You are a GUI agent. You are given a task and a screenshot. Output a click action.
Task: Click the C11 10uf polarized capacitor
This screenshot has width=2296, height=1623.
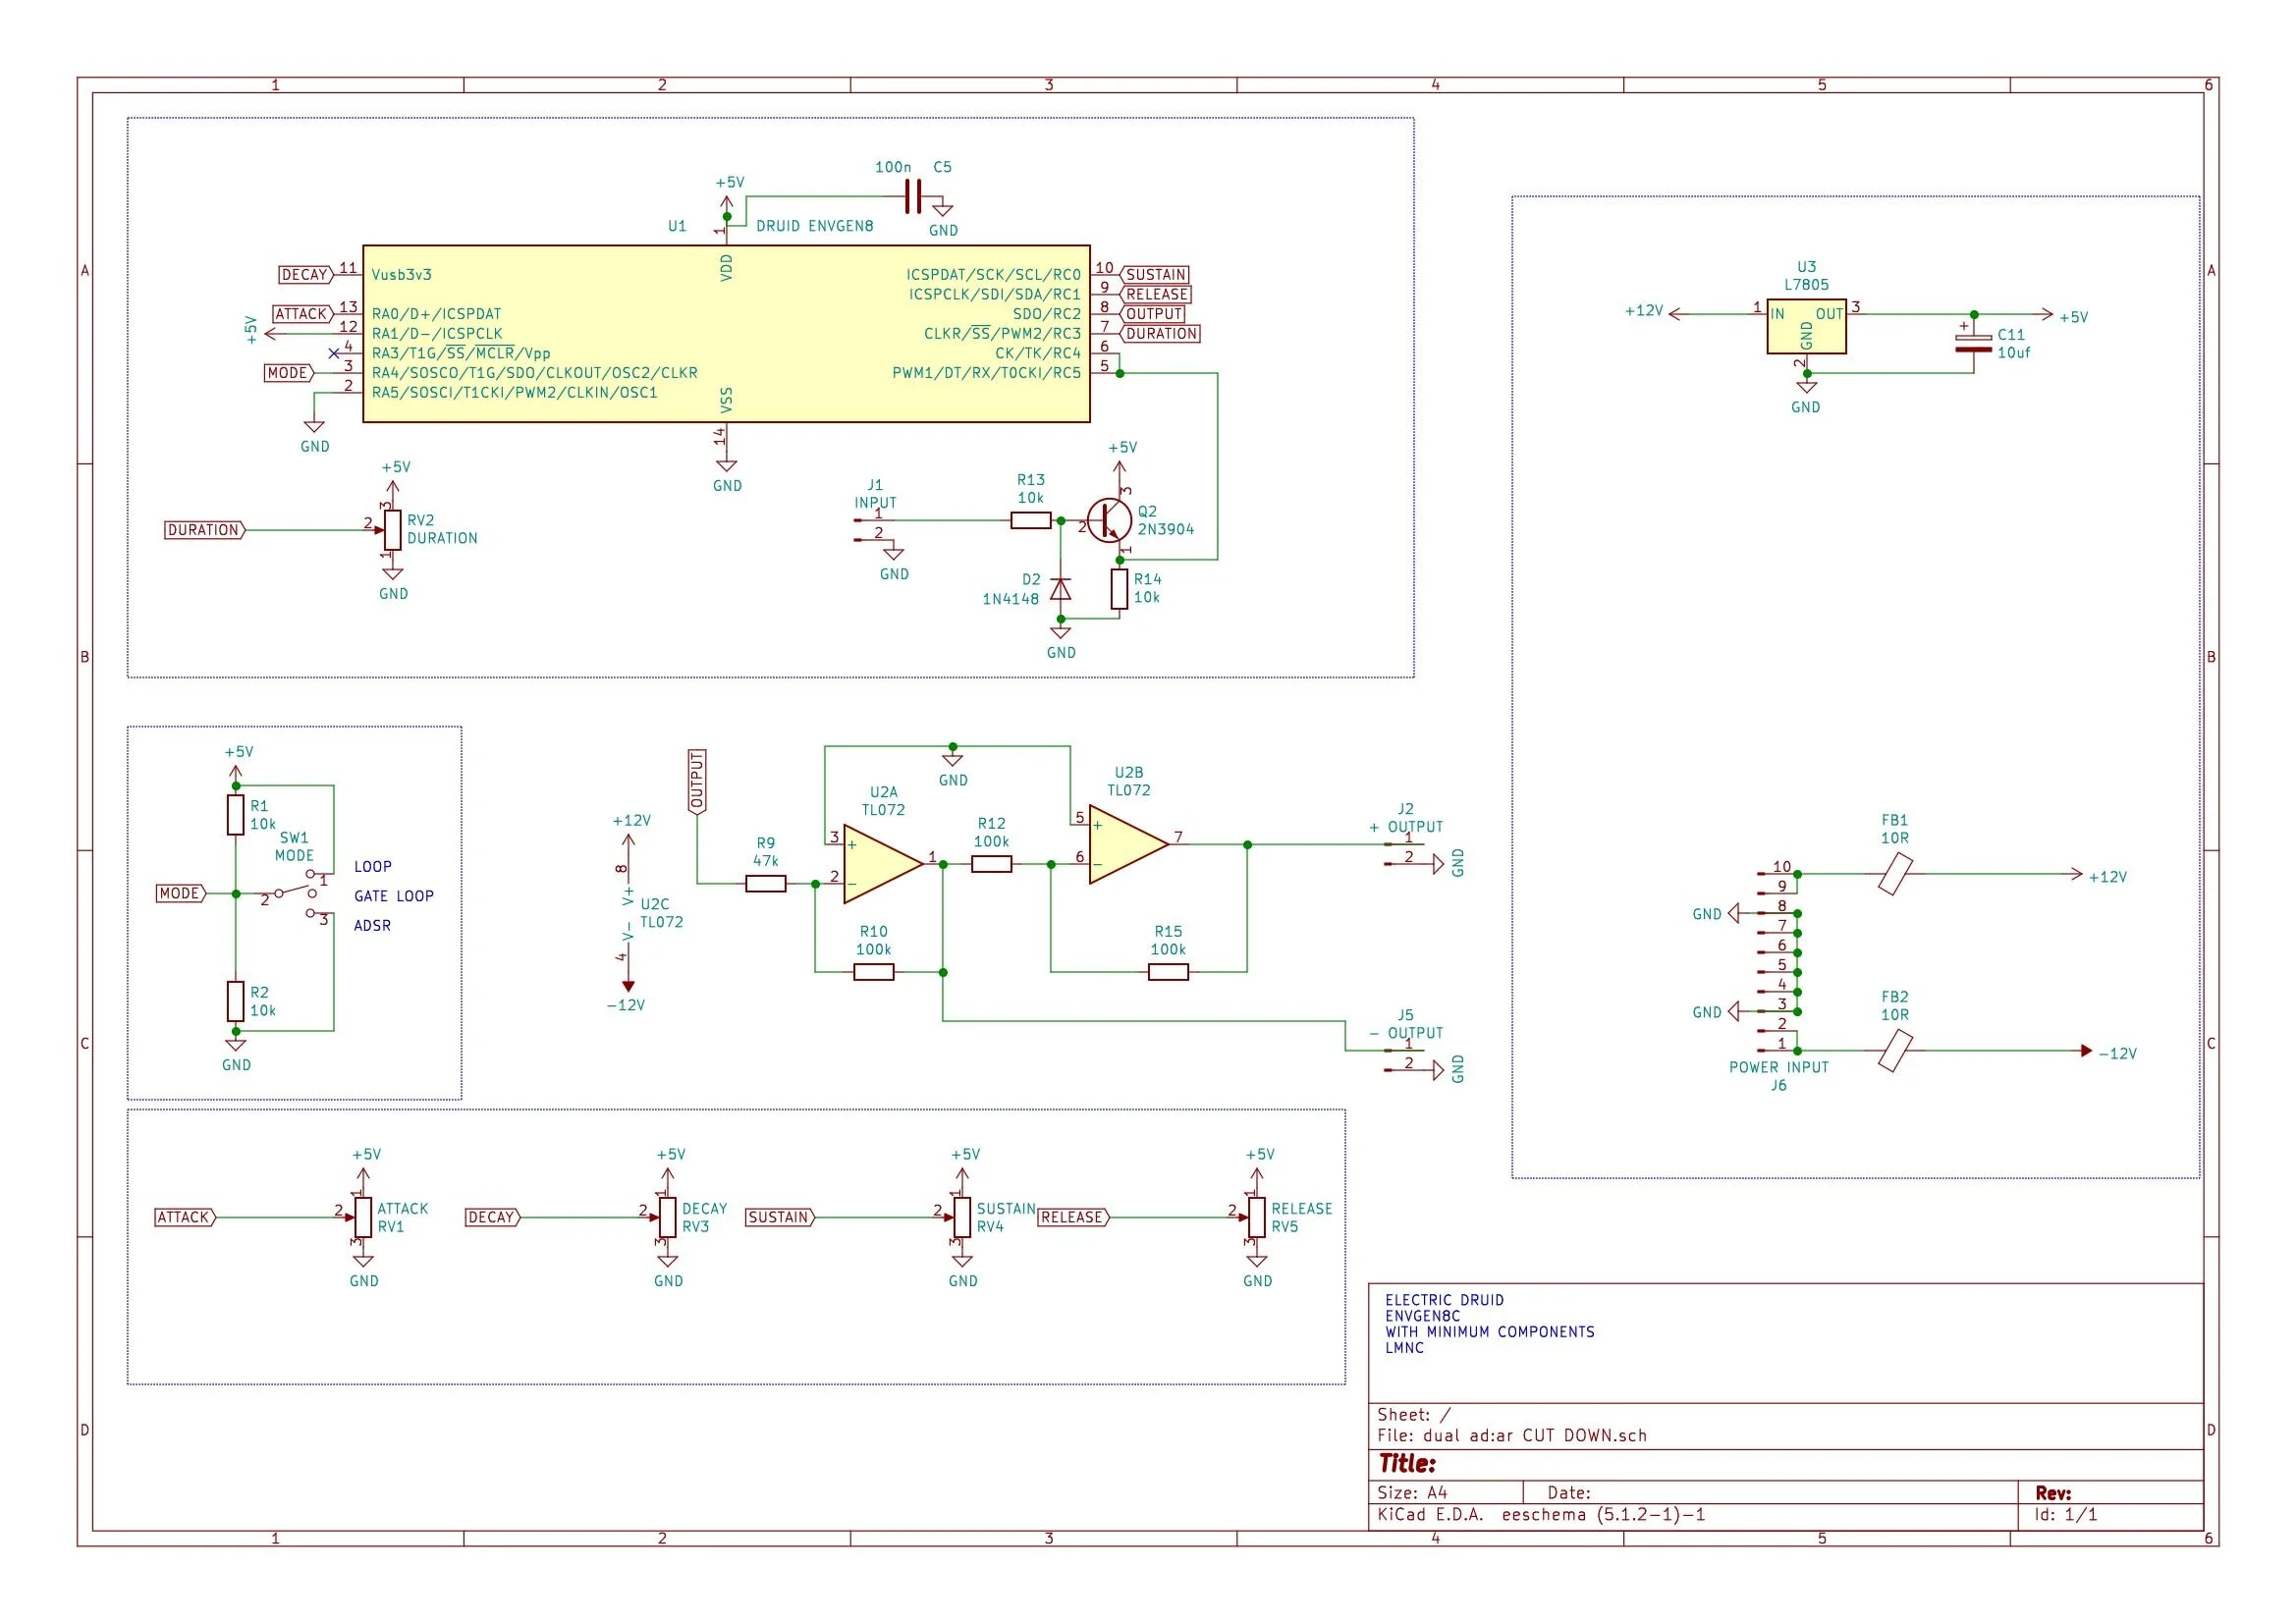[1973, 342]
